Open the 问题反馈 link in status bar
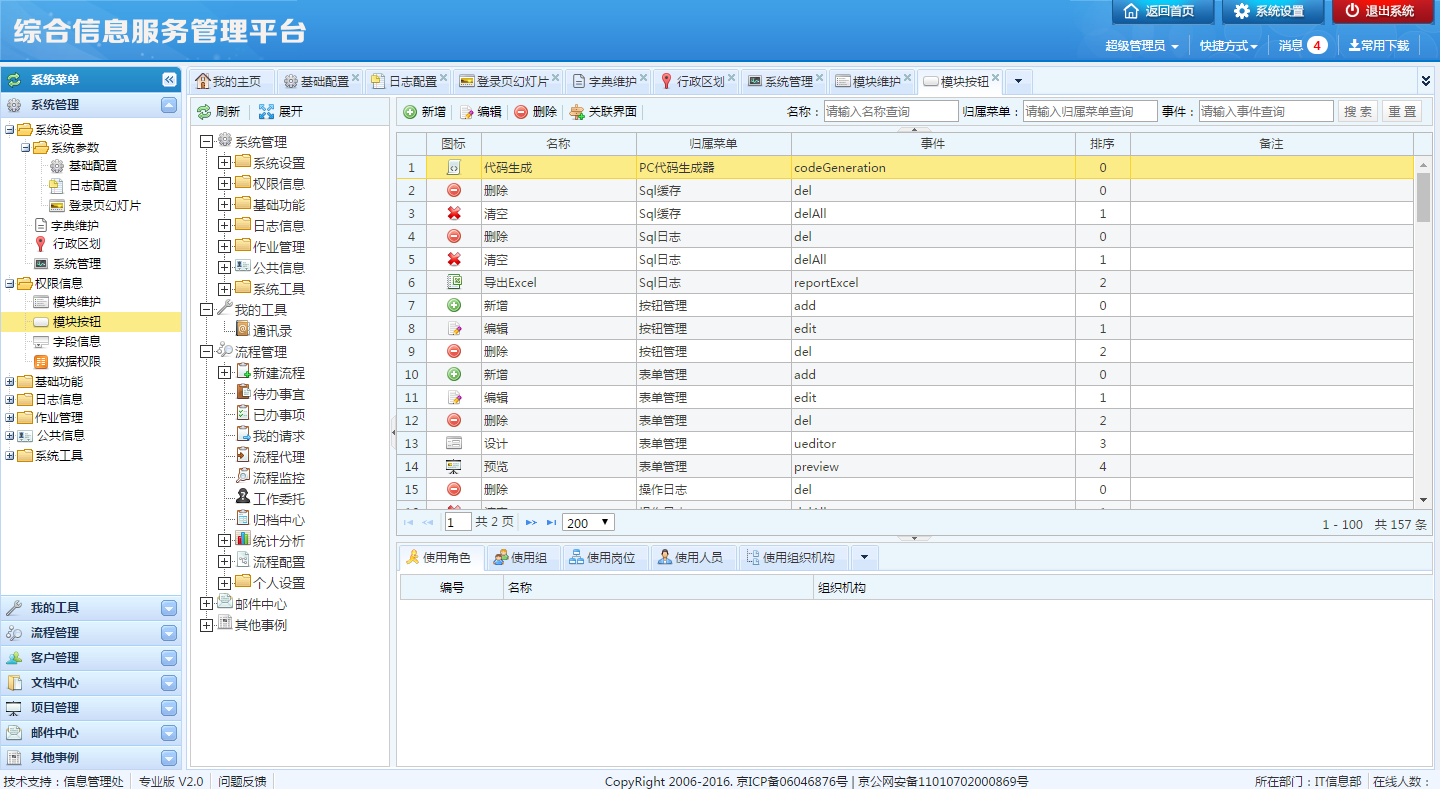 (243, 782)
